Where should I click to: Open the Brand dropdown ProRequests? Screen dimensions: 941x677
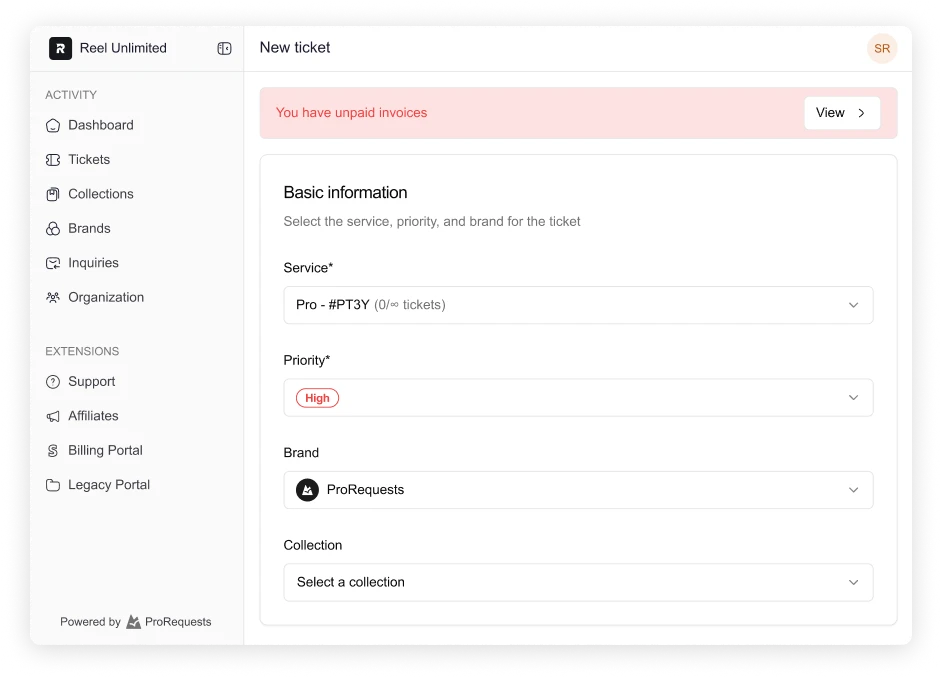point(578,490)
